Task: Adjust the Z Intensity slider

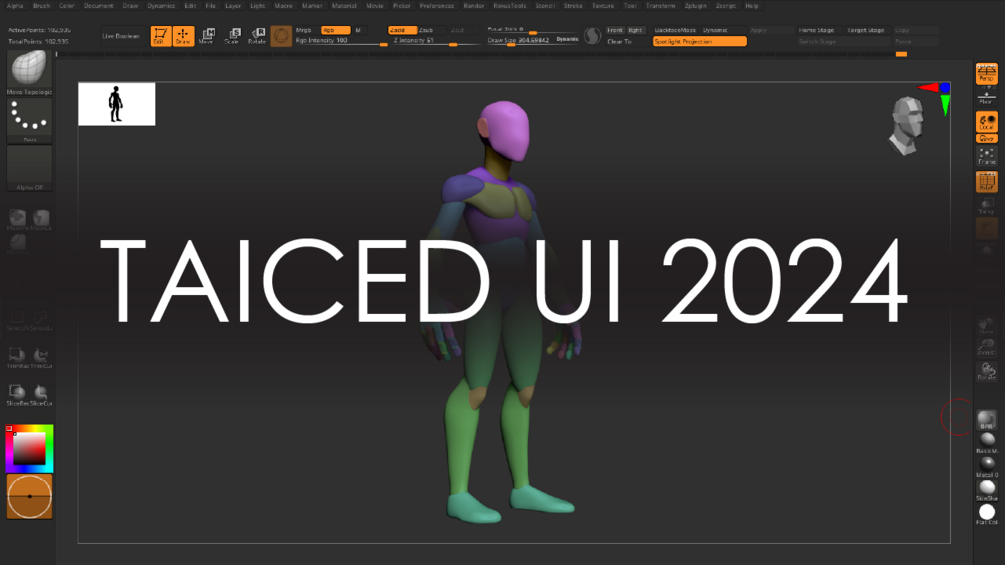Action: (x=435, y=41)
